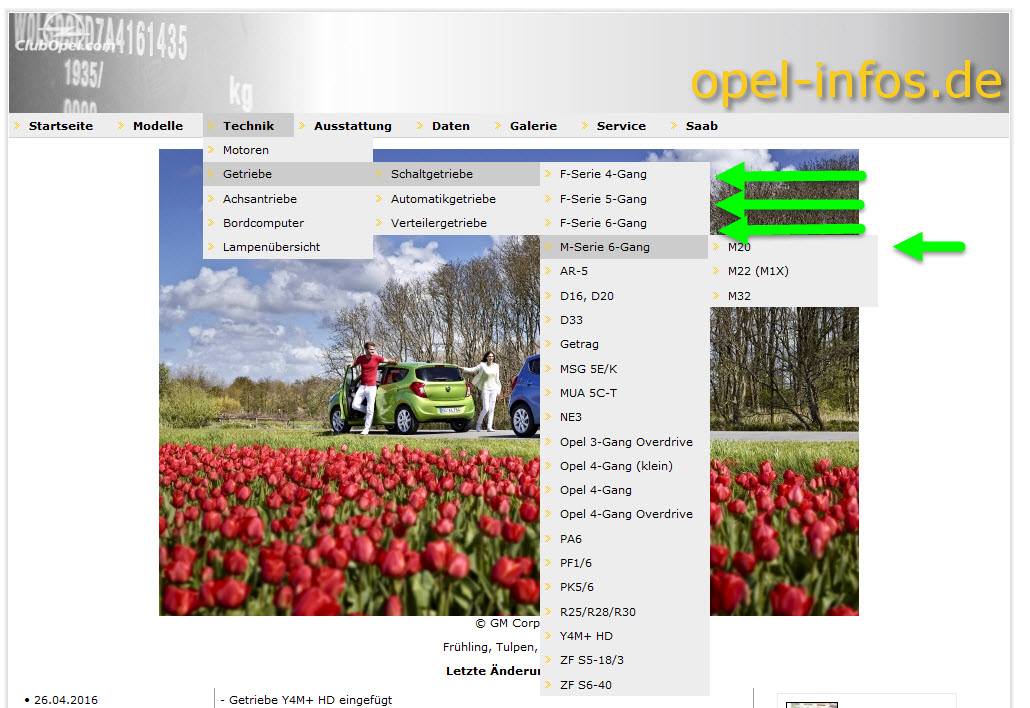Open the MSG 5E/K entry
The width and height of the screenshot is (1030, 708).
pos(625,368)
